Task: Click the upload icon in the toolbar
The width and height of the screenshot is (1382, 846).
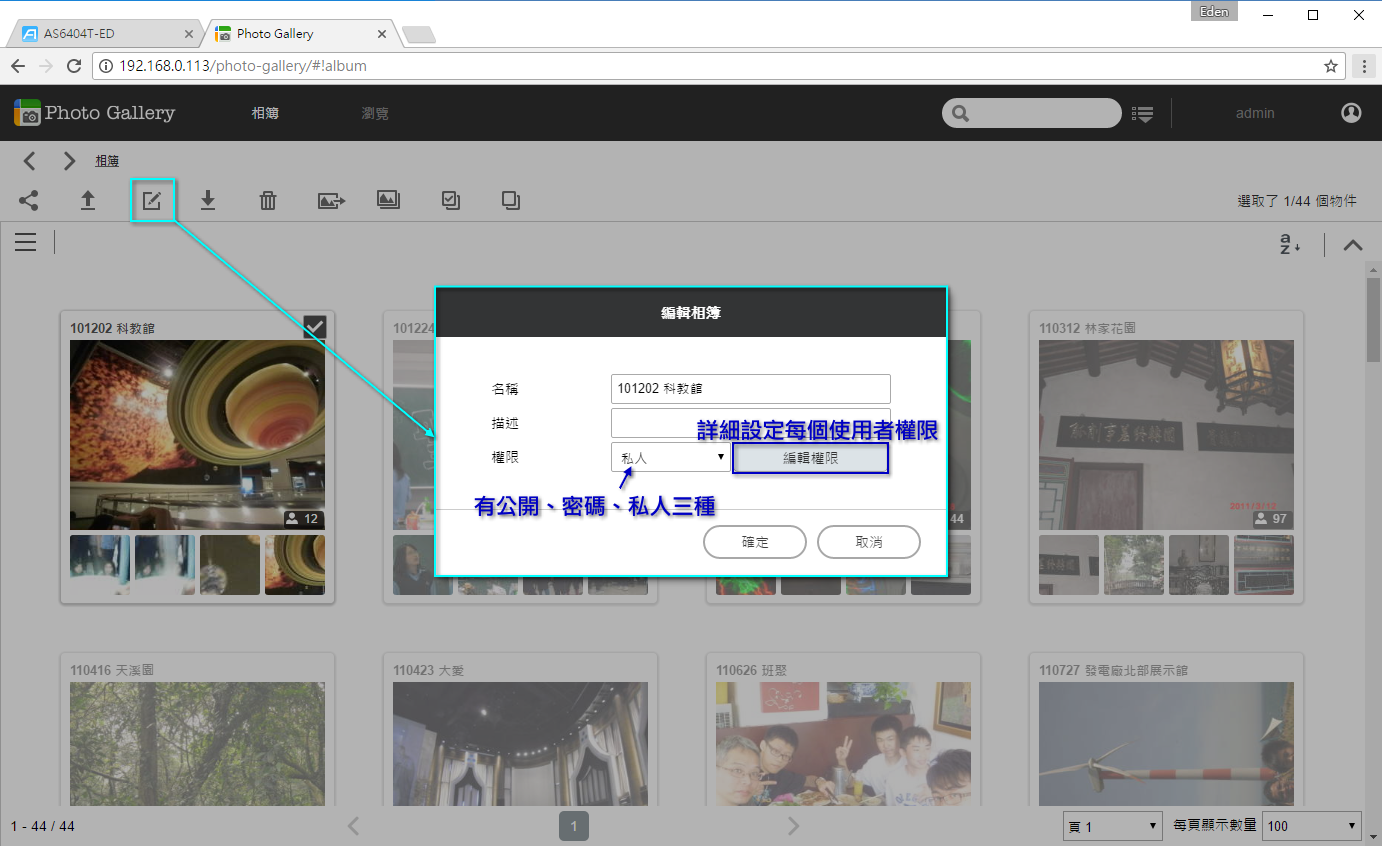Action: pyautogui.click(x=88, y=200)
